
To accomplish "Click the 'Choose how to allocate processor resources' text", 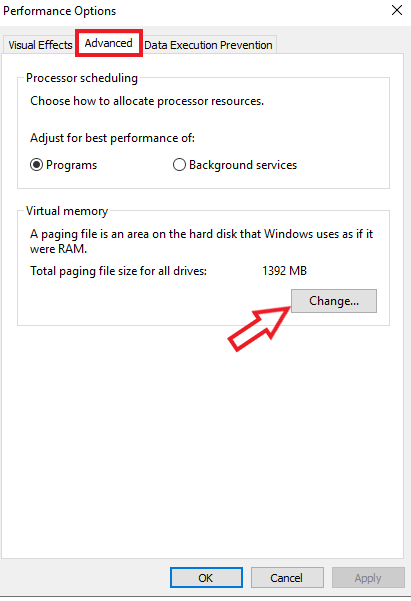I will (147, 101).
